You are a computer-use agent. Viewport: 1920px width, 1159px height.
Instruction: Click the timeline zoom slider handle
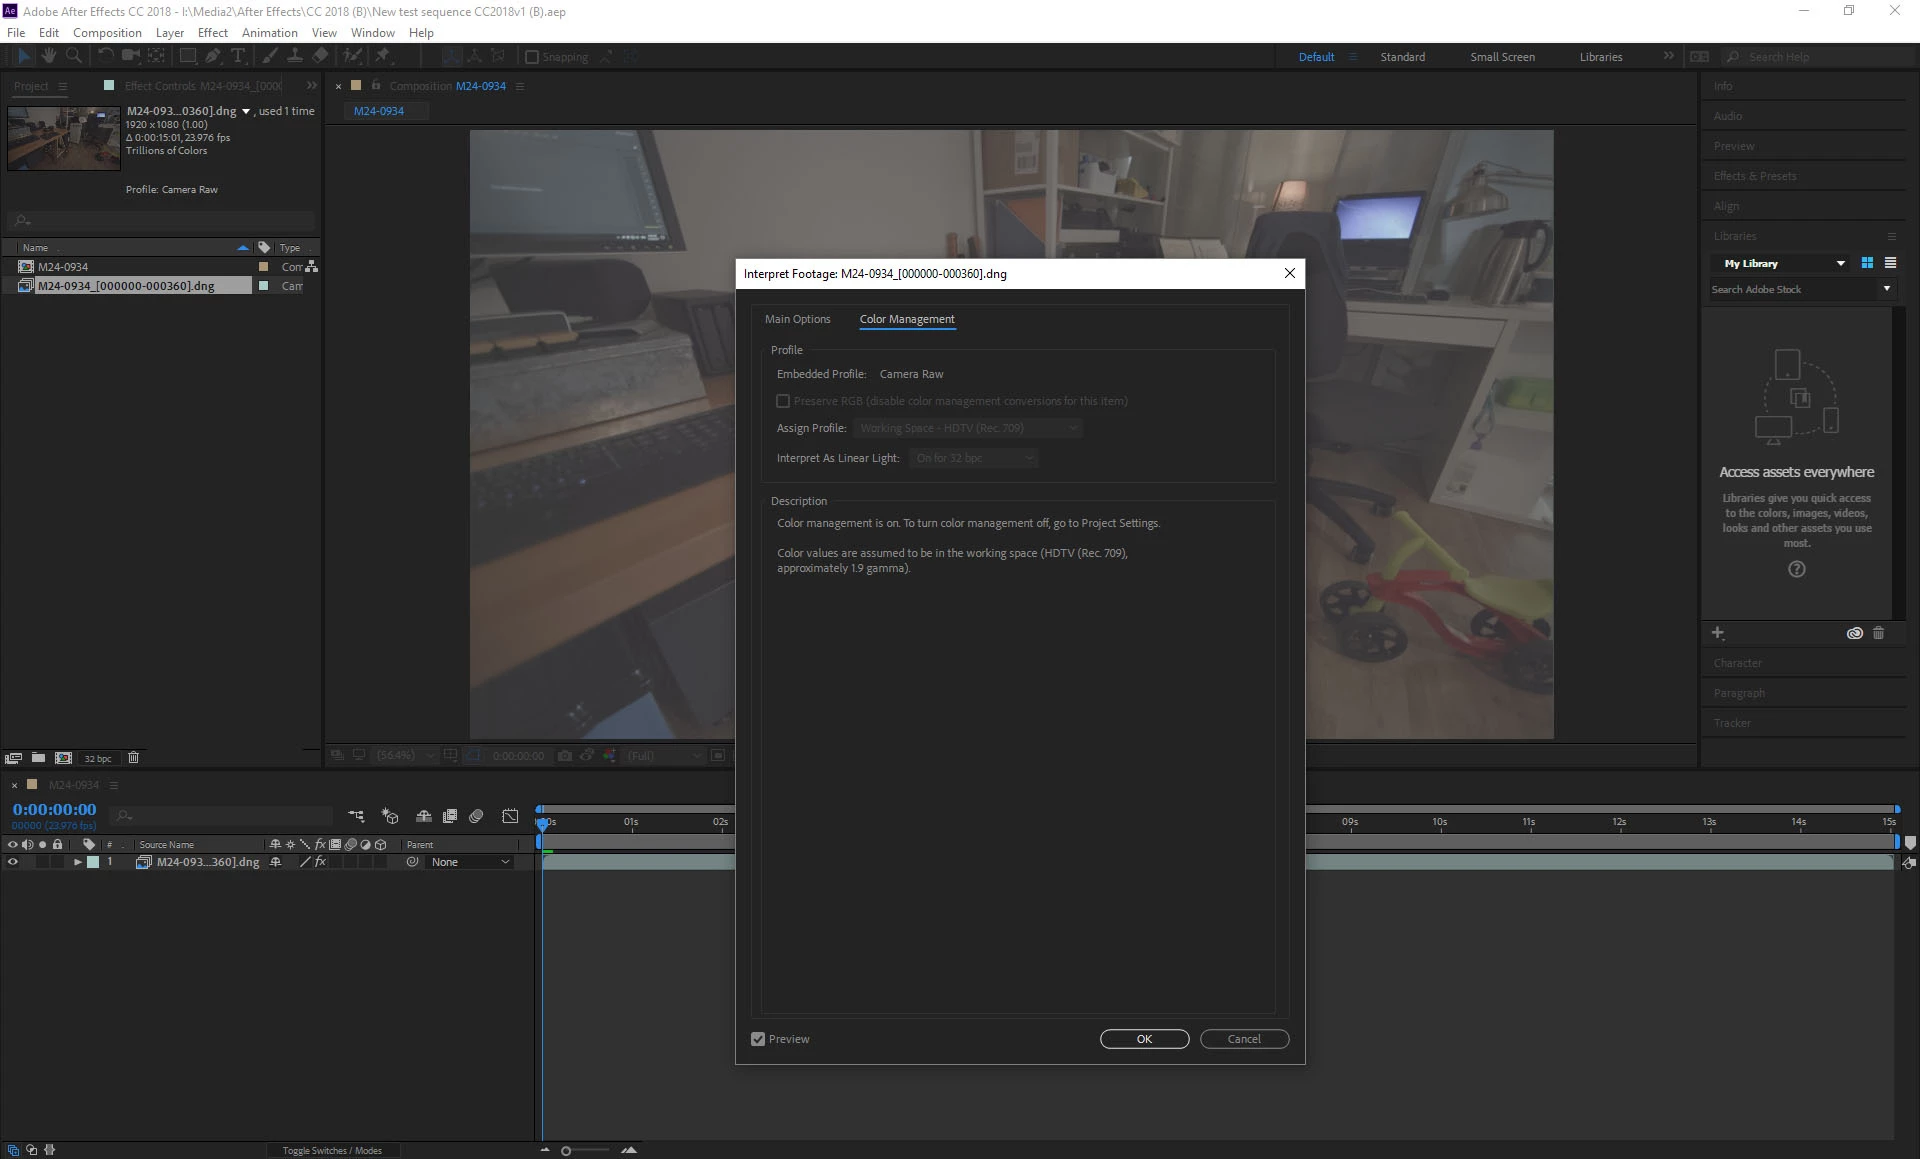(x=566, y=1151)
